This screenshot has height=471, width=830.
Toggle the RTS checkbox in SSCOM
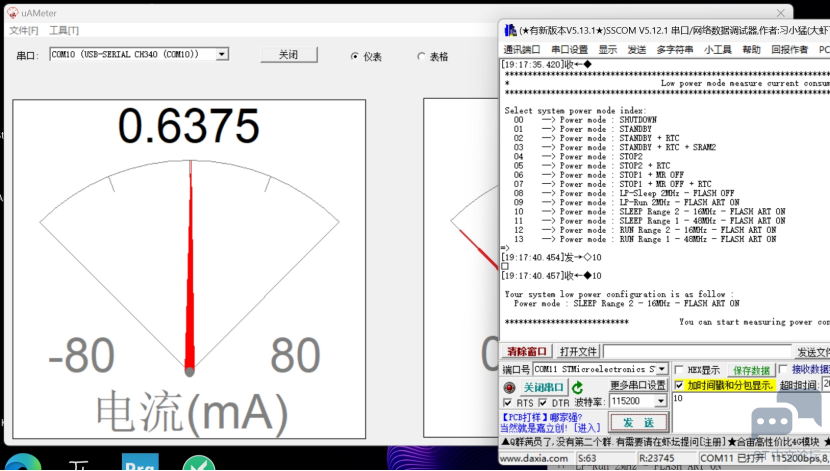click(508, 403)
